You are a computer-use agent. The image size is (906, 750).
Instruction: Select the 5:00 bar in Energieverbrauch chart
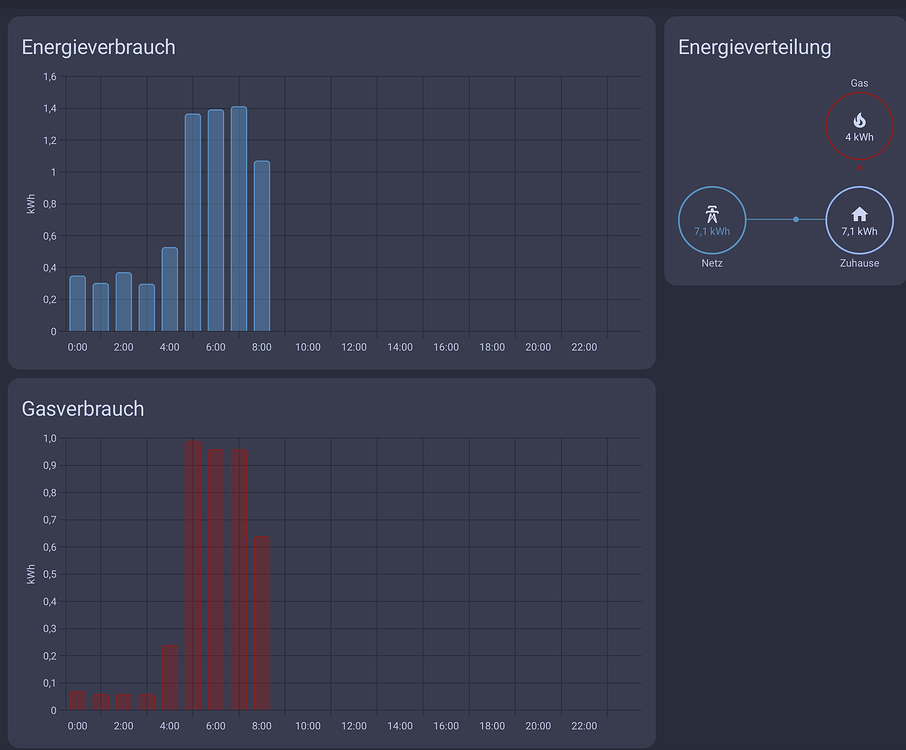193,222
